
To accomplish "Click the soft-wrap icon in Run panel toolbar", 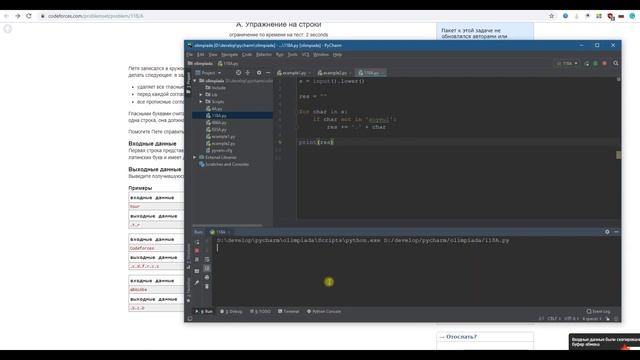I will (x=207, y=260).
